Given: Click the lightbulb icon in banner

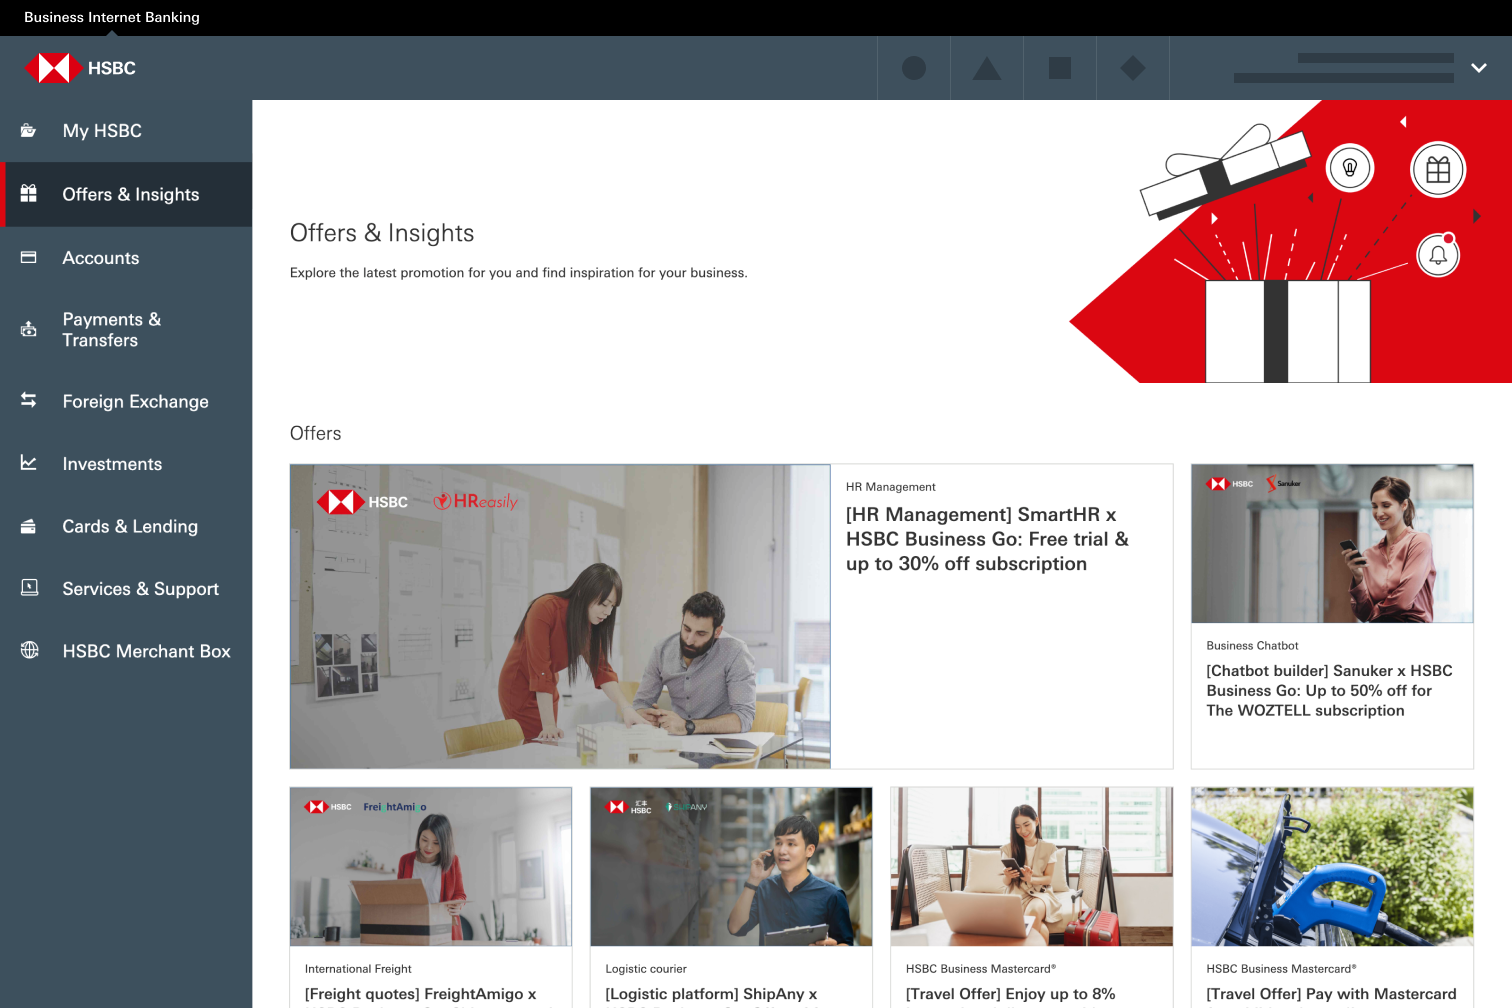Looking at the screenshot, I should [1350, 168].
